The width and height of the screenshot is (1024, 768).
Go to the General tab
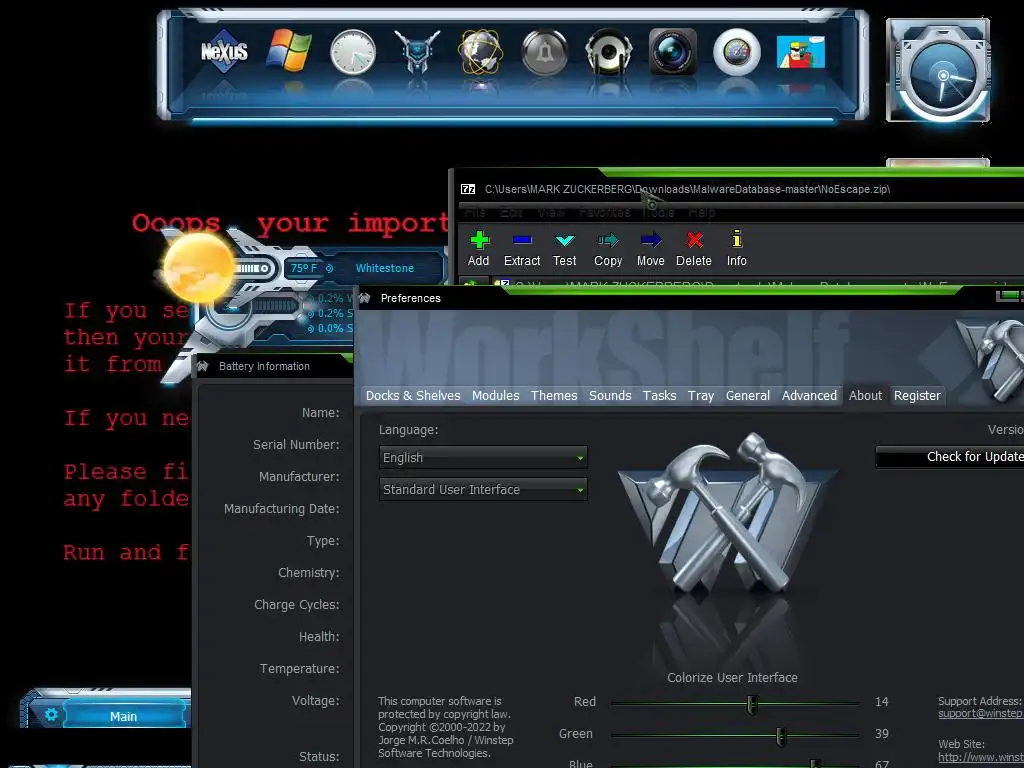(748, 395)
